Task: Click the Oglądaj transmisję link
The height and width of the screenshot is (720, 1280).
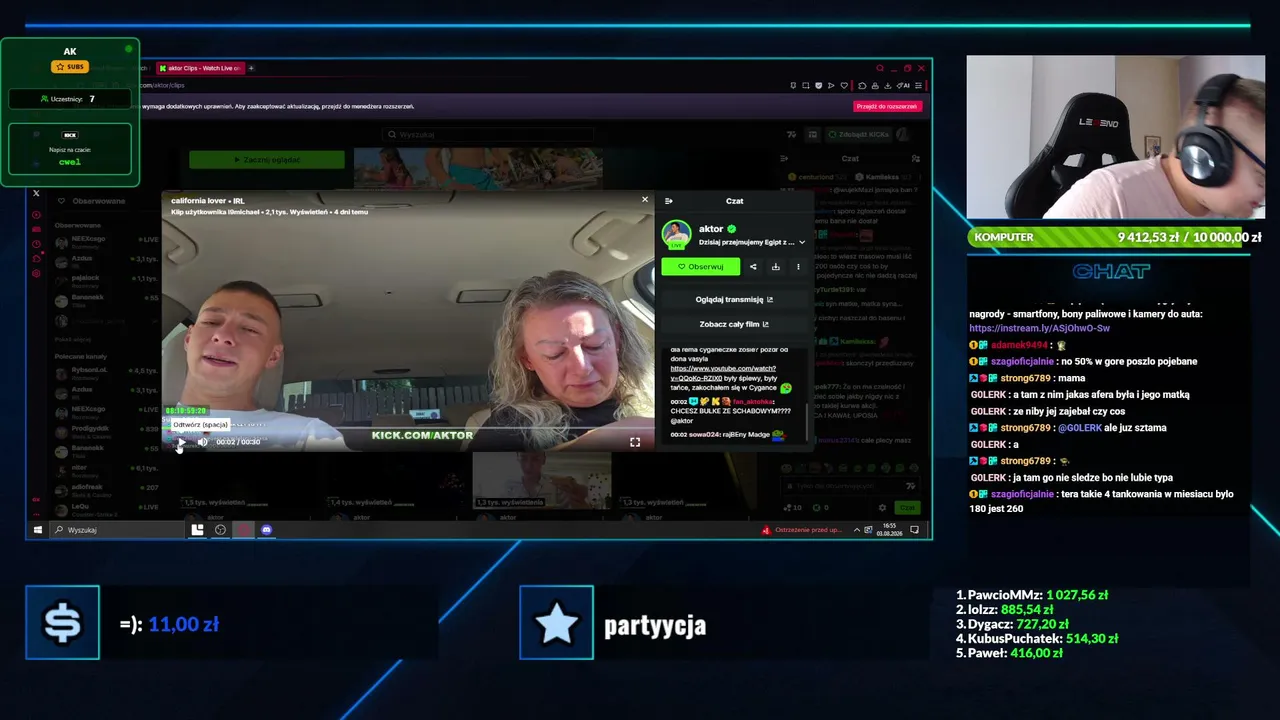Action: (x=734, y=299)
